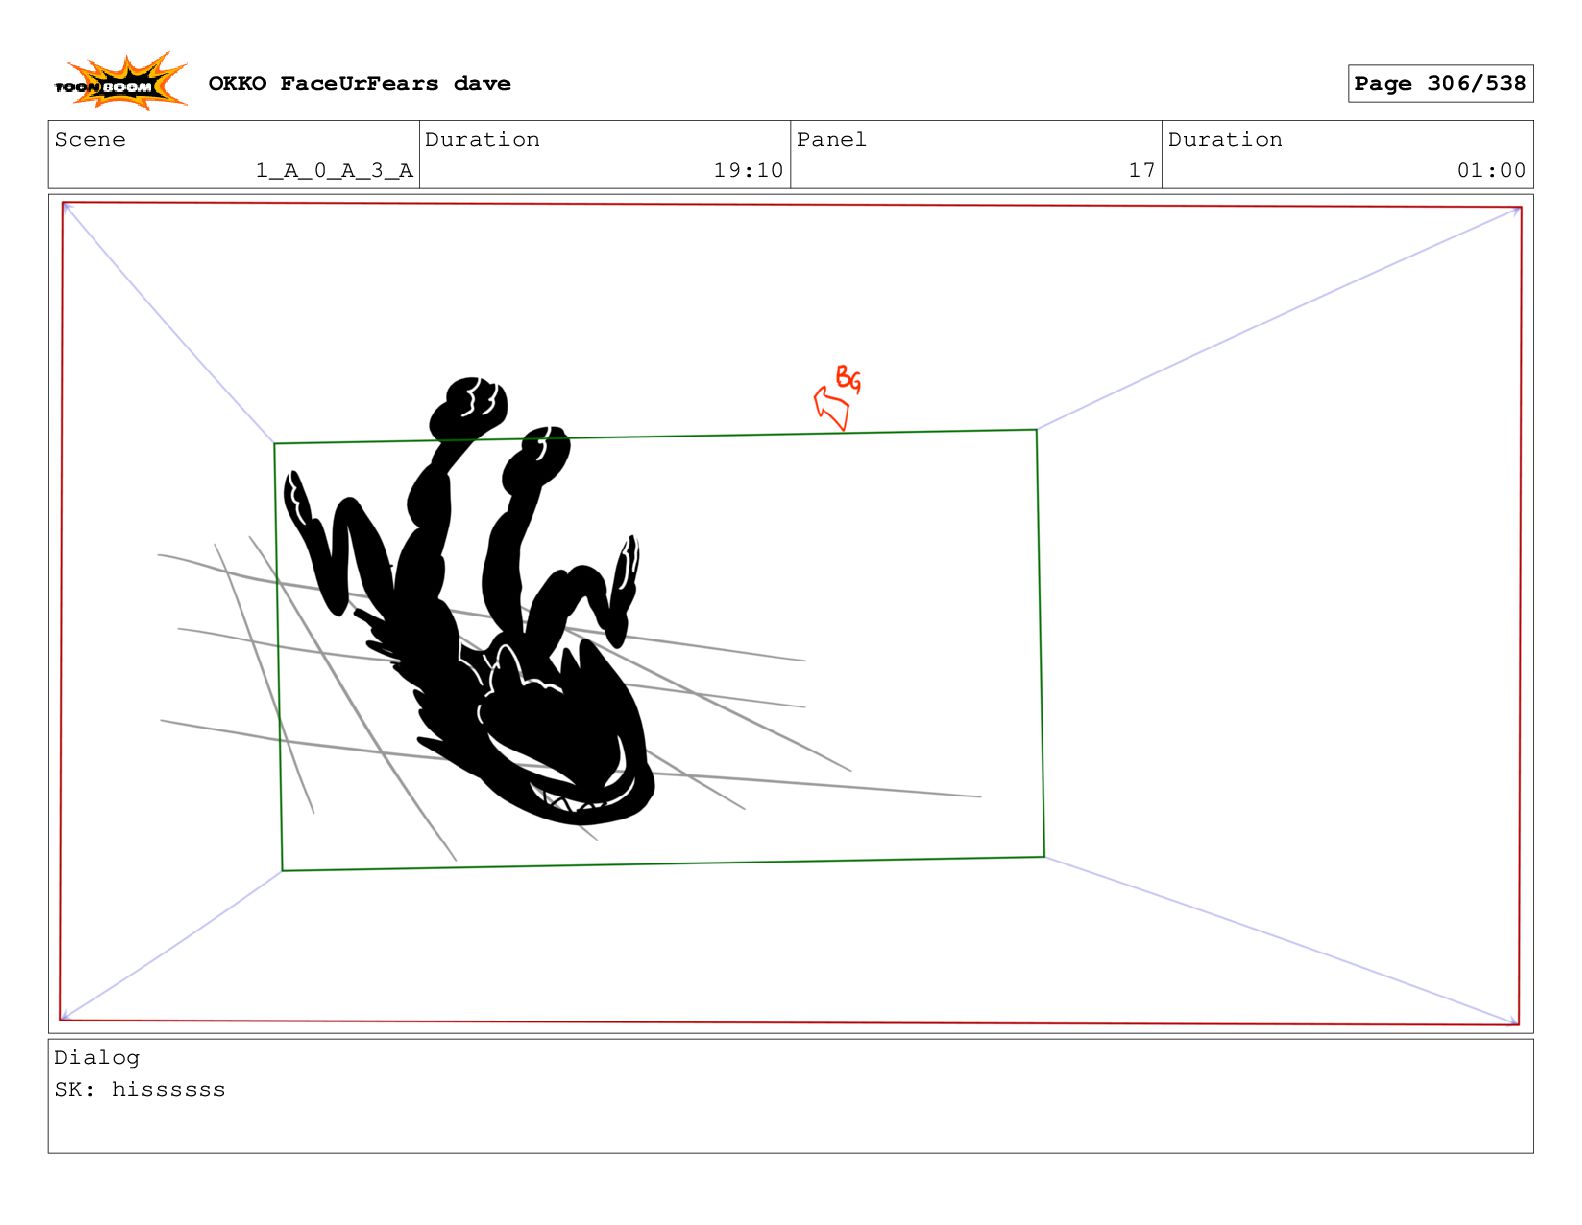The width and height of the screenshot is (1582, 1225).
Task: Click the 'Page 306/538' box
Action: (1440, 84)
